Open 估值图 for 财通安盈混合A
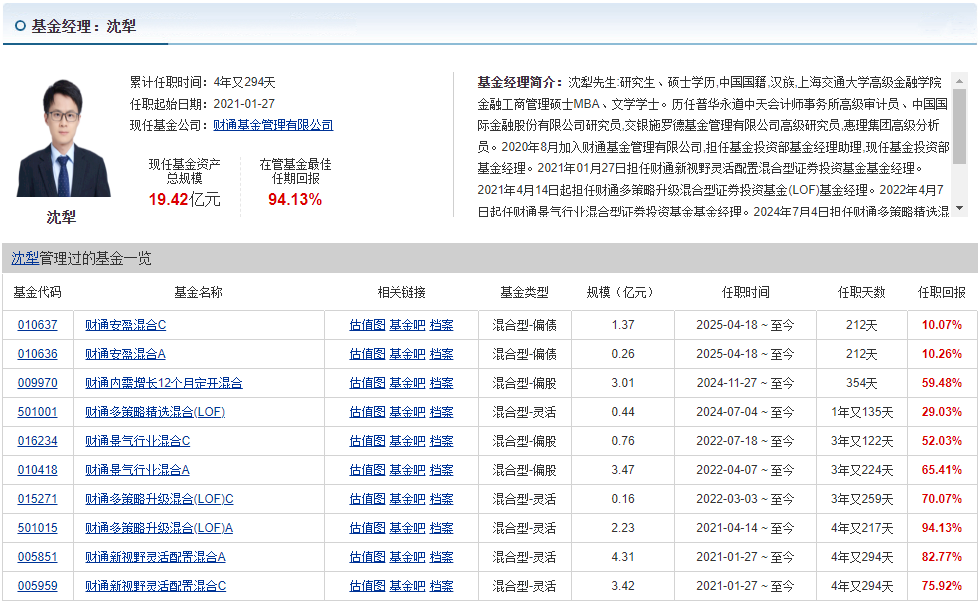980x604 pixels. (x=368, y=354)
